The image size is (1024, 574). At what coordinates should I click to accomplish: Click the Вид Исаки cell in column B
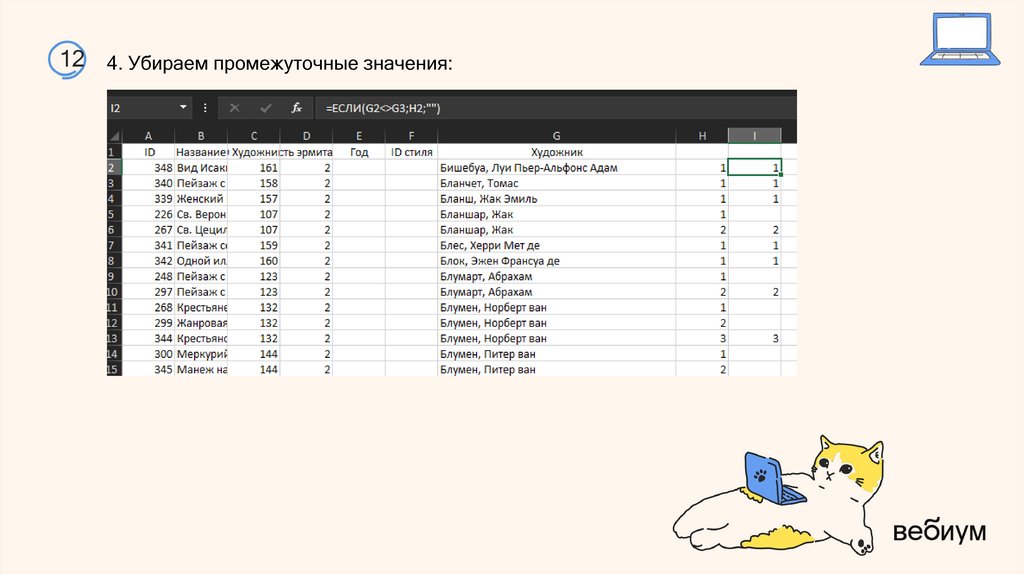[x=201, y=168]
